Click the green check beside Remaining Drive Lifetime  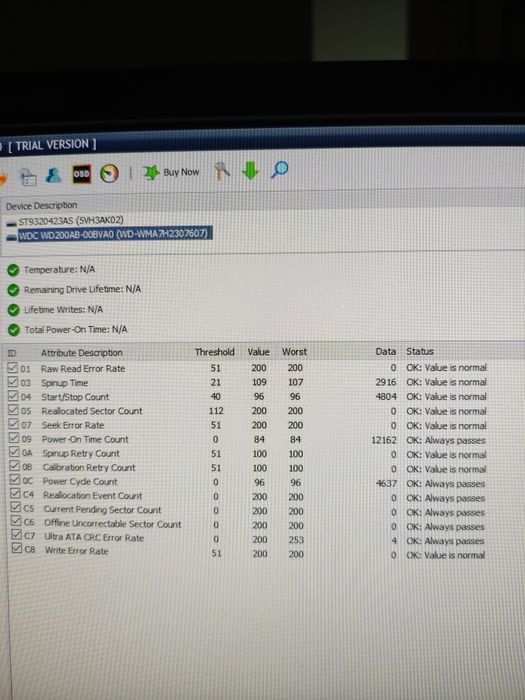13,290
